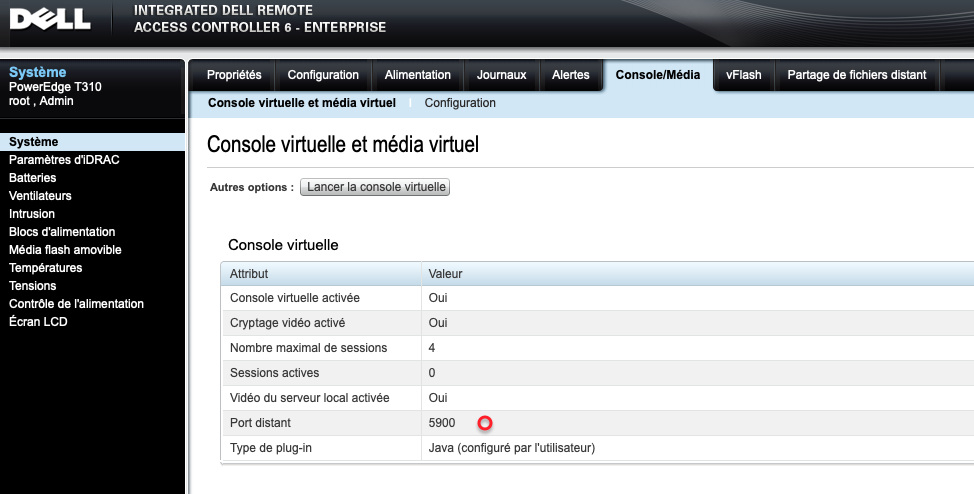Screen dimensions: 974x494
Task: Open the vFlash tab
Action: point(744,75)
